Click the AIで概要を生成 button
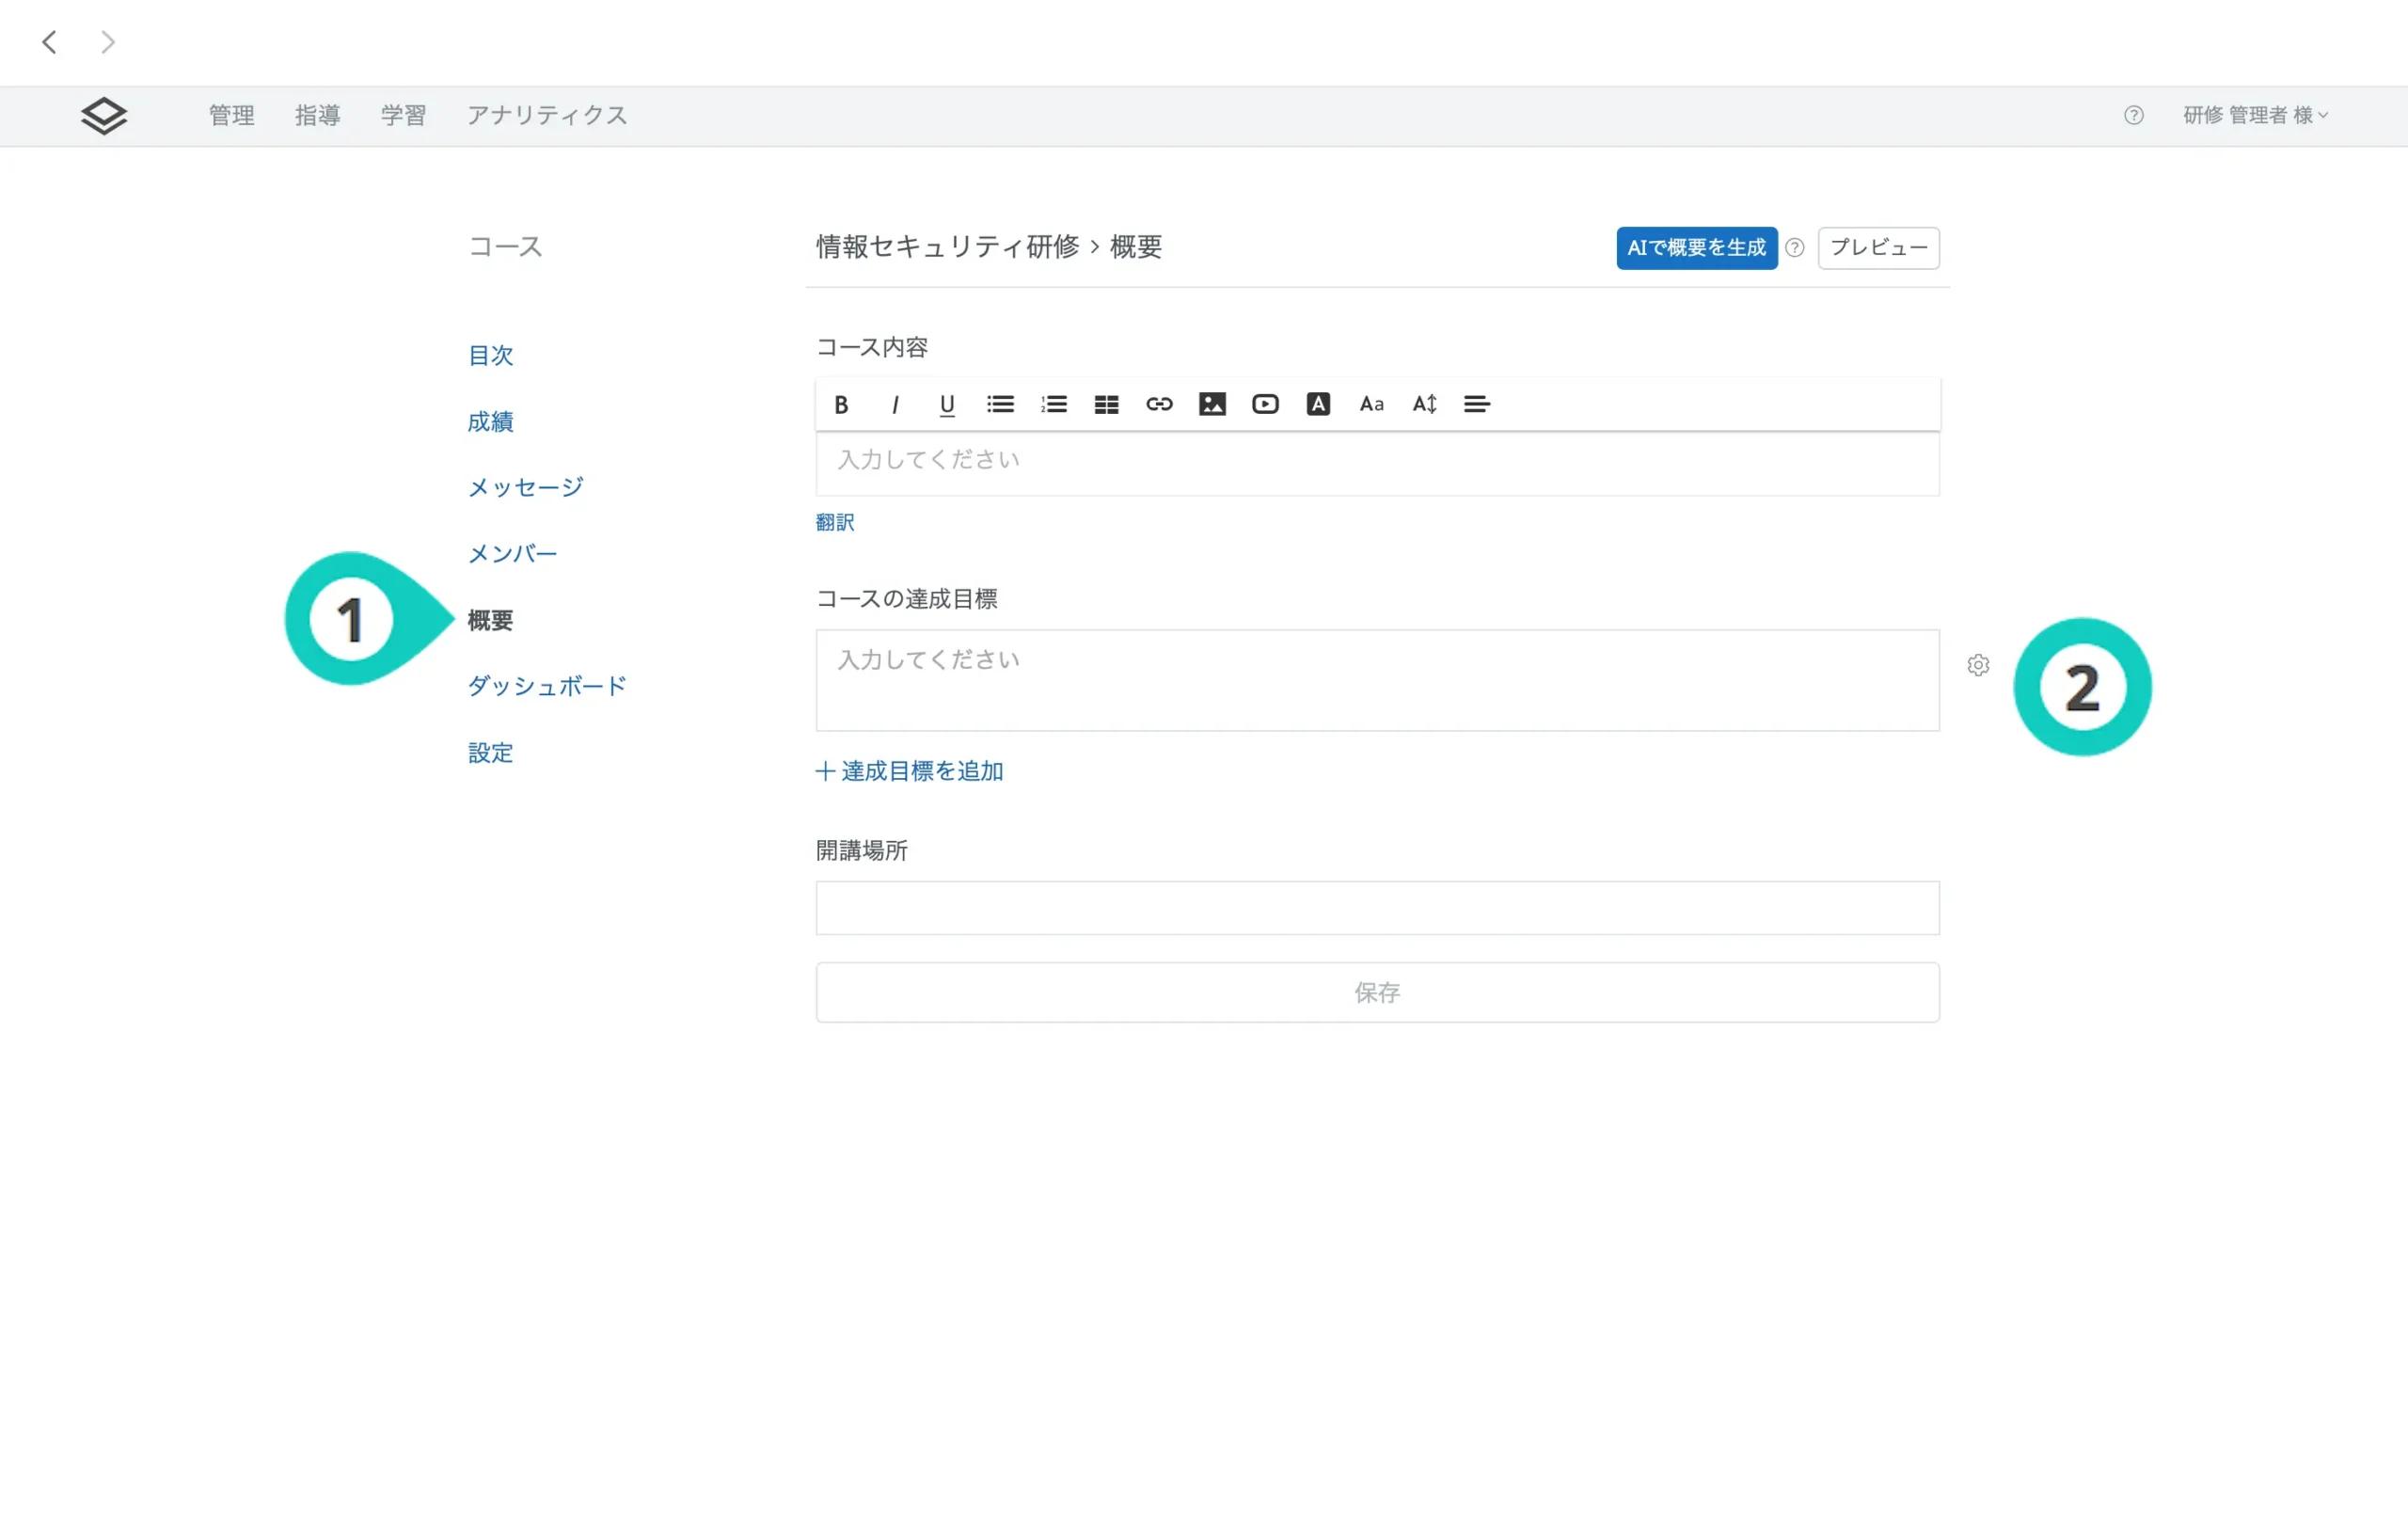2408x1523 pixels. (x=1696, y=247)
